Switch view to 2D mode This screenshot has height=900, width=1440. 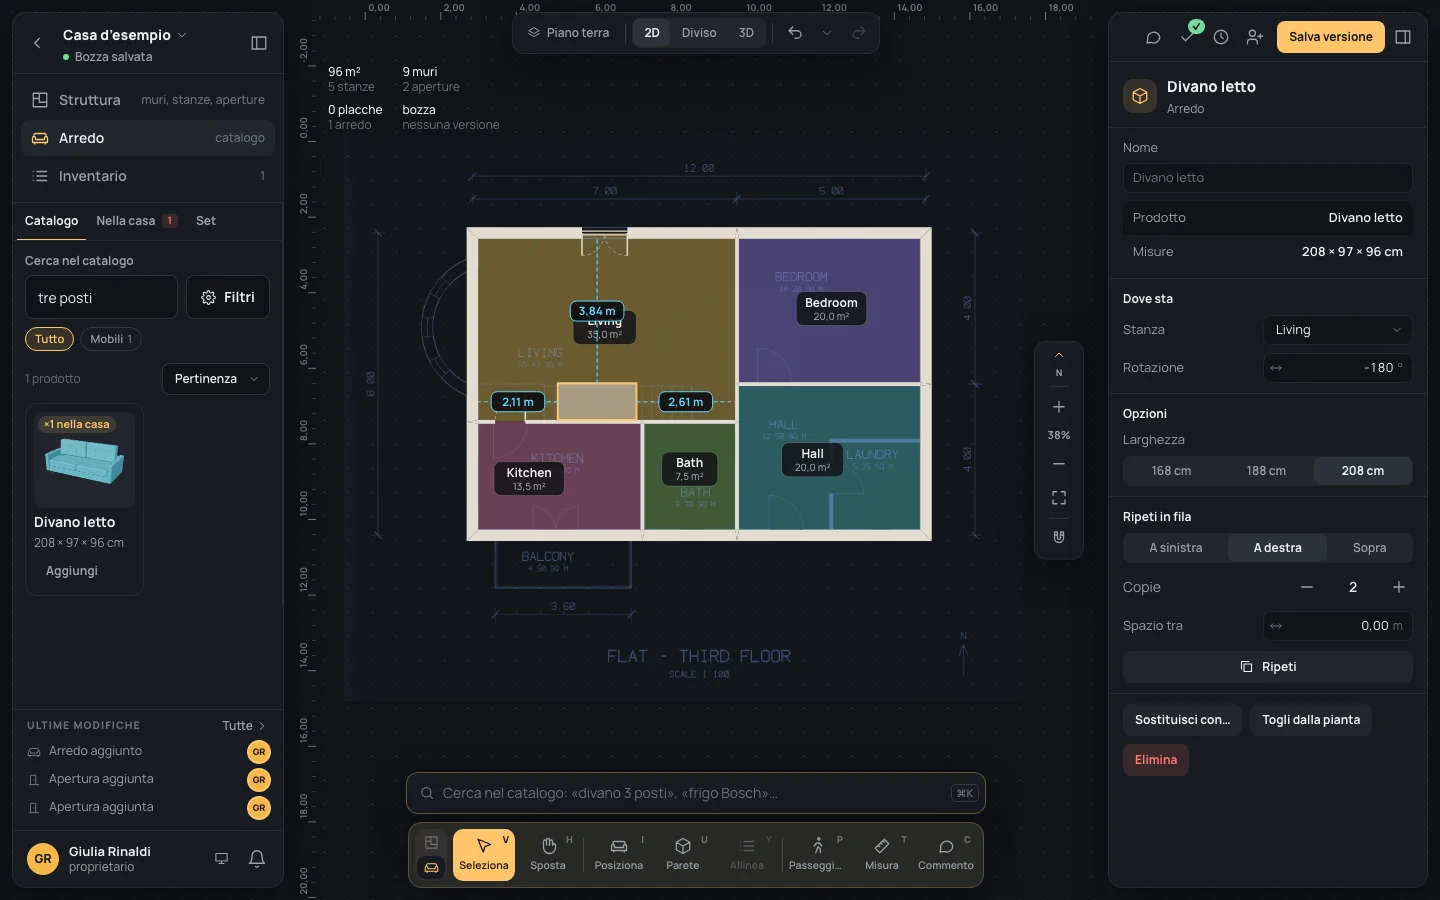(652, 33)
